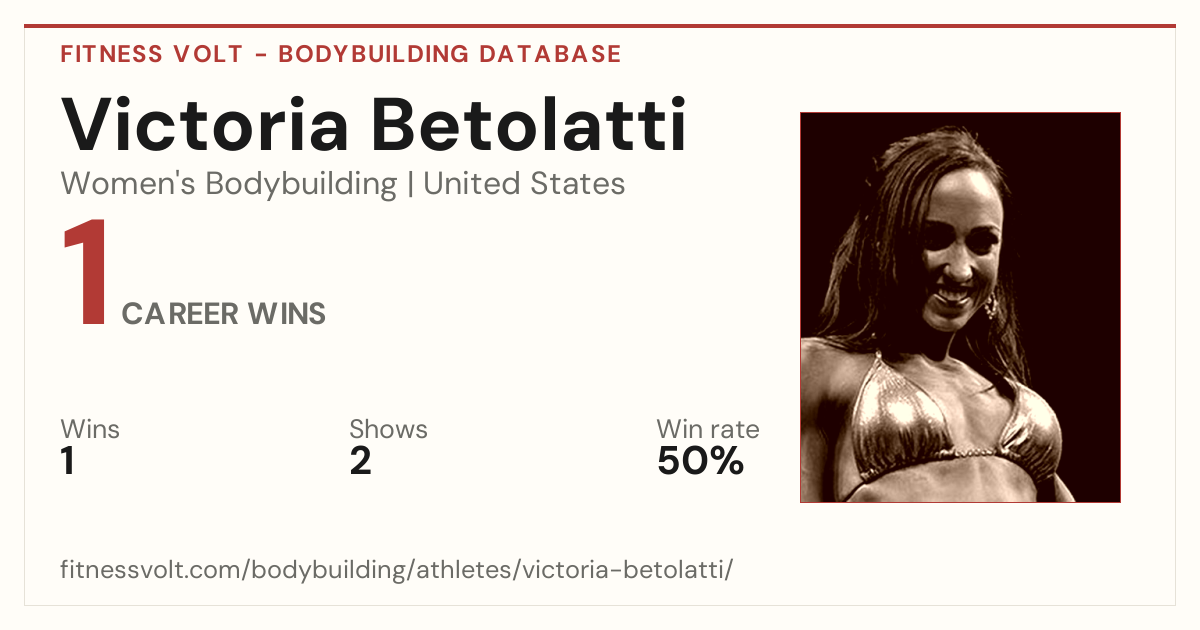This screenshot has width=1200, height=630.
Task: Click the Wins stat label
Action: 90,430
